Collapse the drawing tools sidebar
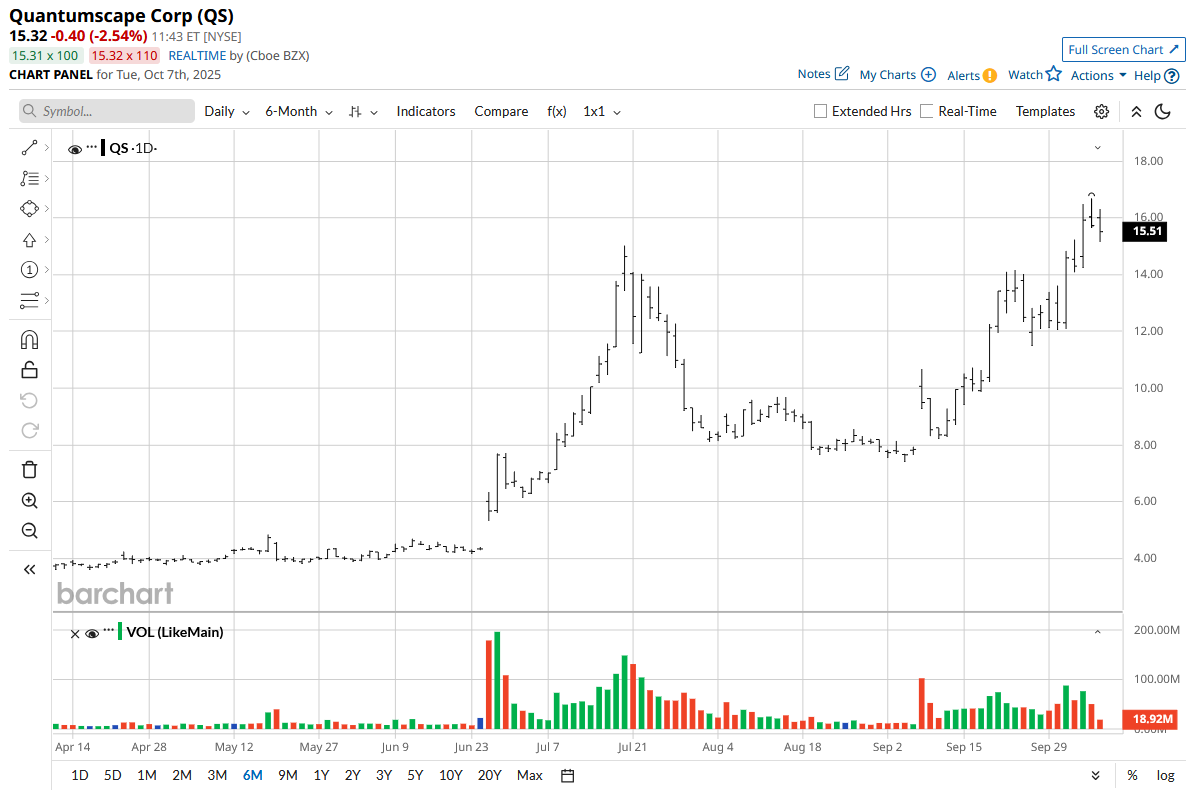1198x799 pixels. pos(29,569)
